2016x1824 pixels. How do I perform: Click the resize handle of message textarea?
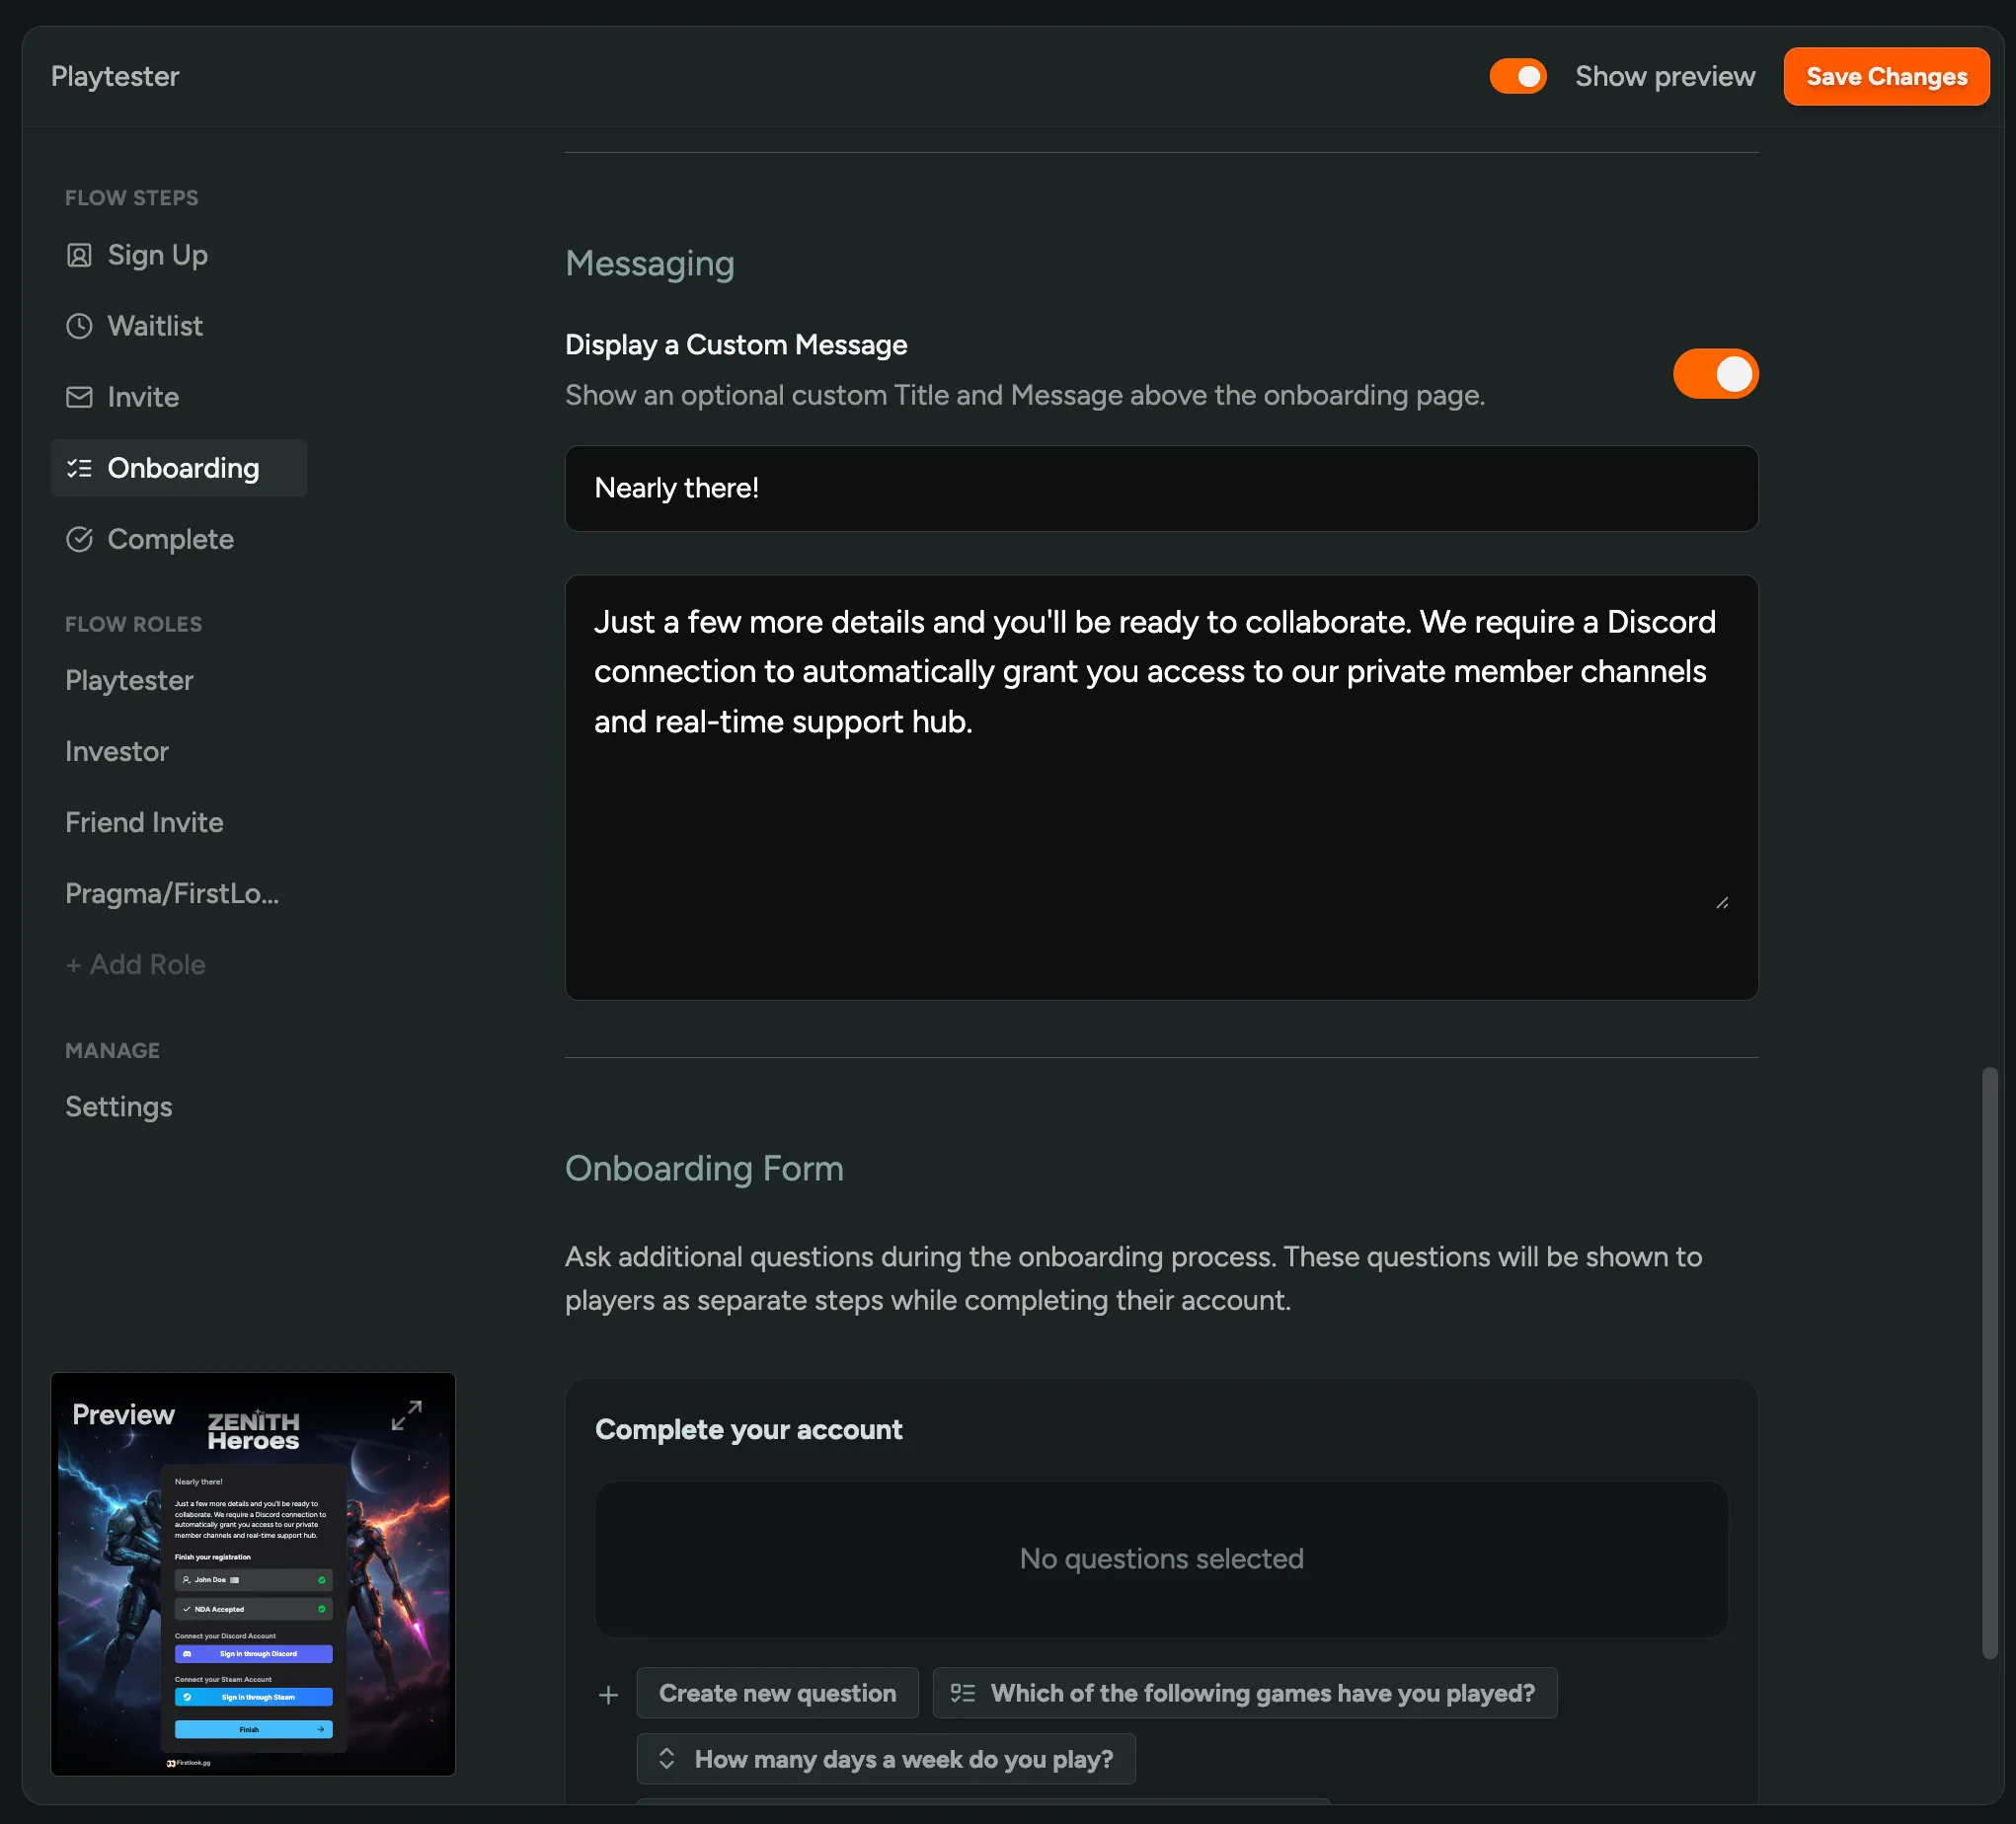click(1721, 903)
